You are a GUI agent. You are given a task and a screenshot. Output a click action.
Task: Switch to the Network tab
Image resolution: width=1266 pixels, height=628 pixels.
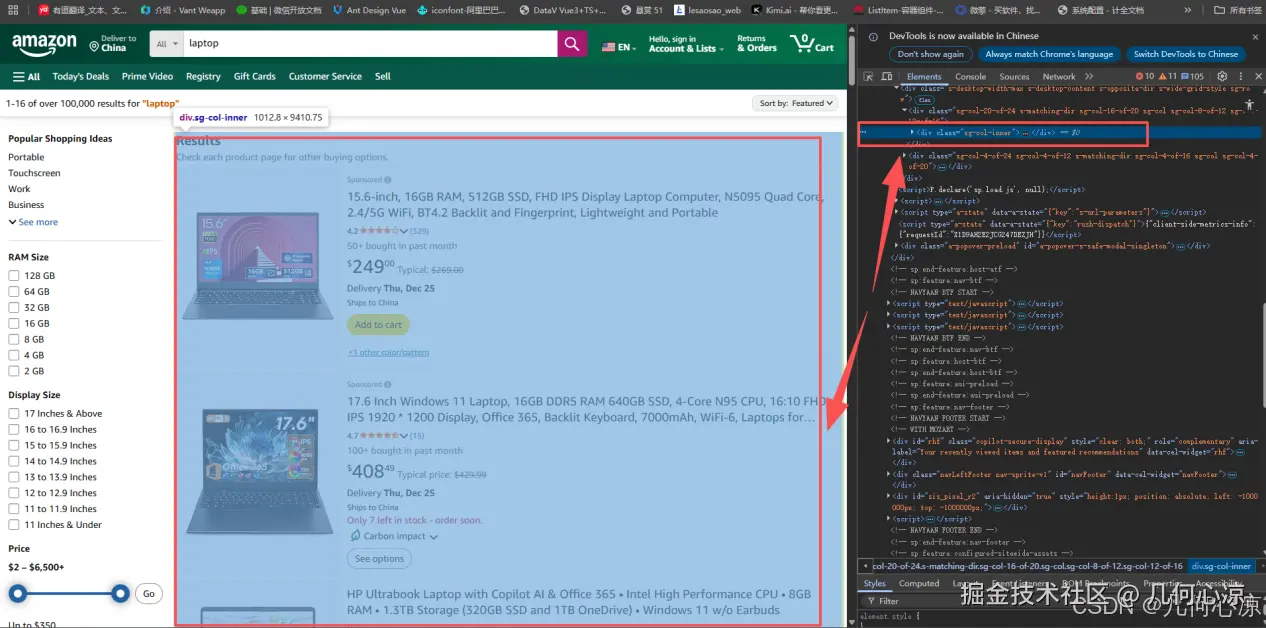point(1059,76)
